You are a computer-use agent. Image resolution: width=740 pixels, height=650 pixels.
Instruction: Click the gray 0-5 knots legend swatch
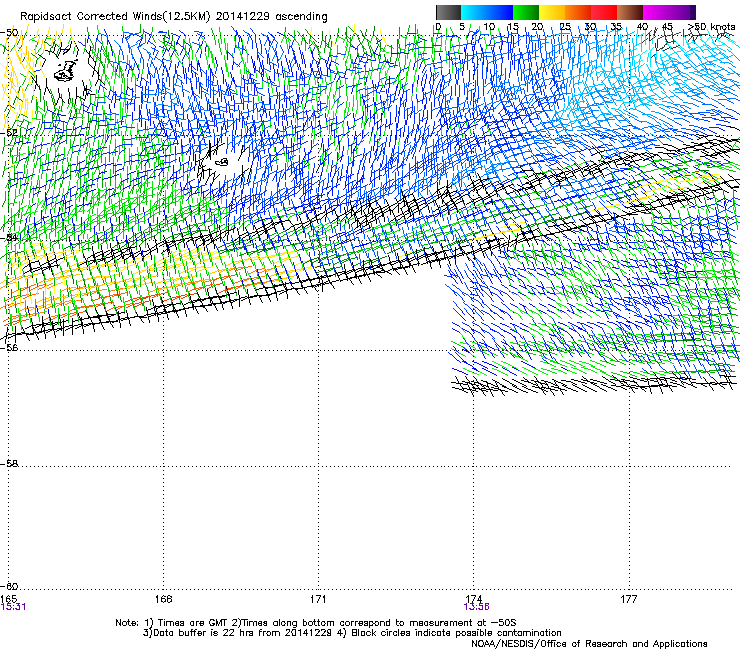pyautogui.click(x=448, y=12)
